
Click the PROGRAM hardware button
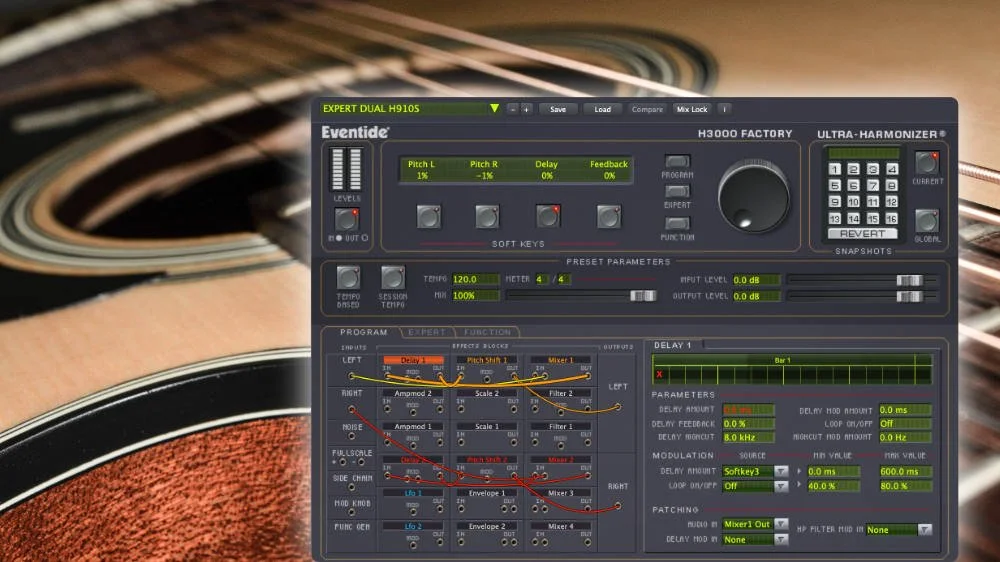click(677, 161)
